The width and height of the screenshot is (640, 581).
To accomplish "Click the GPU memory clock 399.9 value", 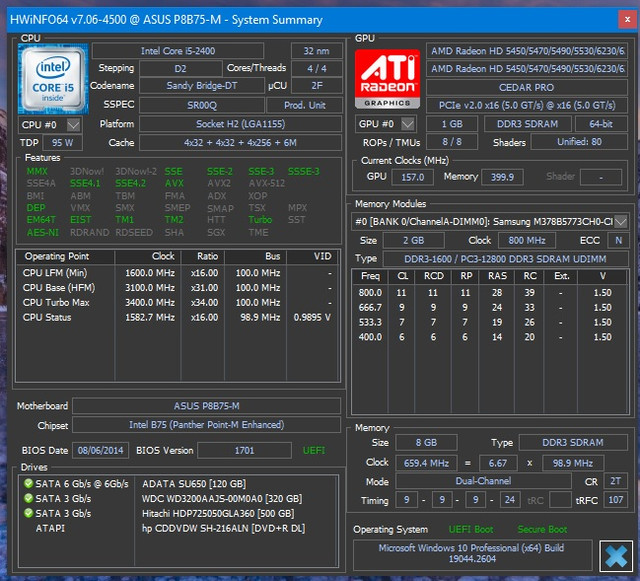I will click(x=502, y=177).
